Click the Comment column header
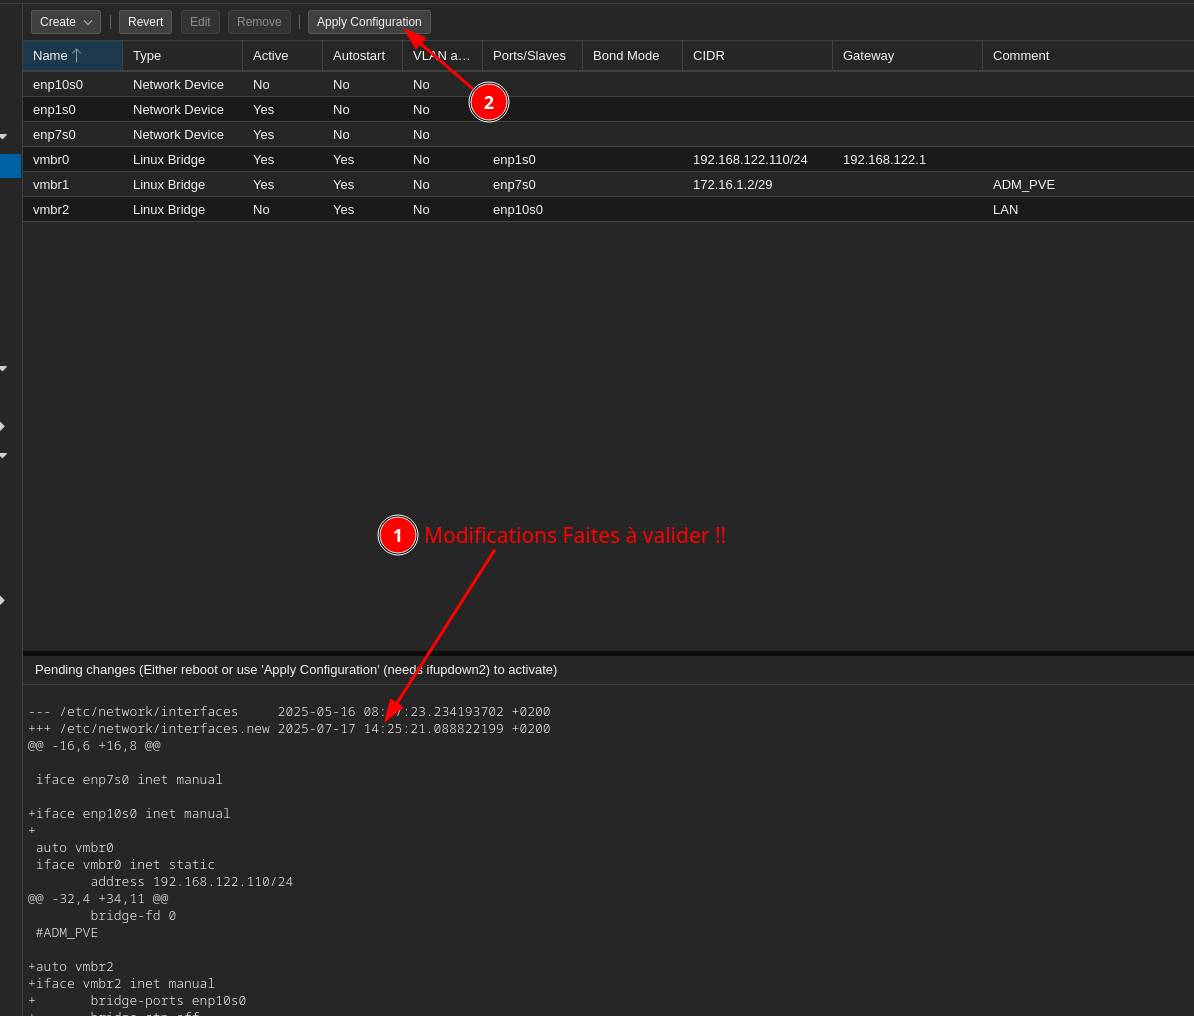The image size is (1194, 1016). coord(1086,56)
